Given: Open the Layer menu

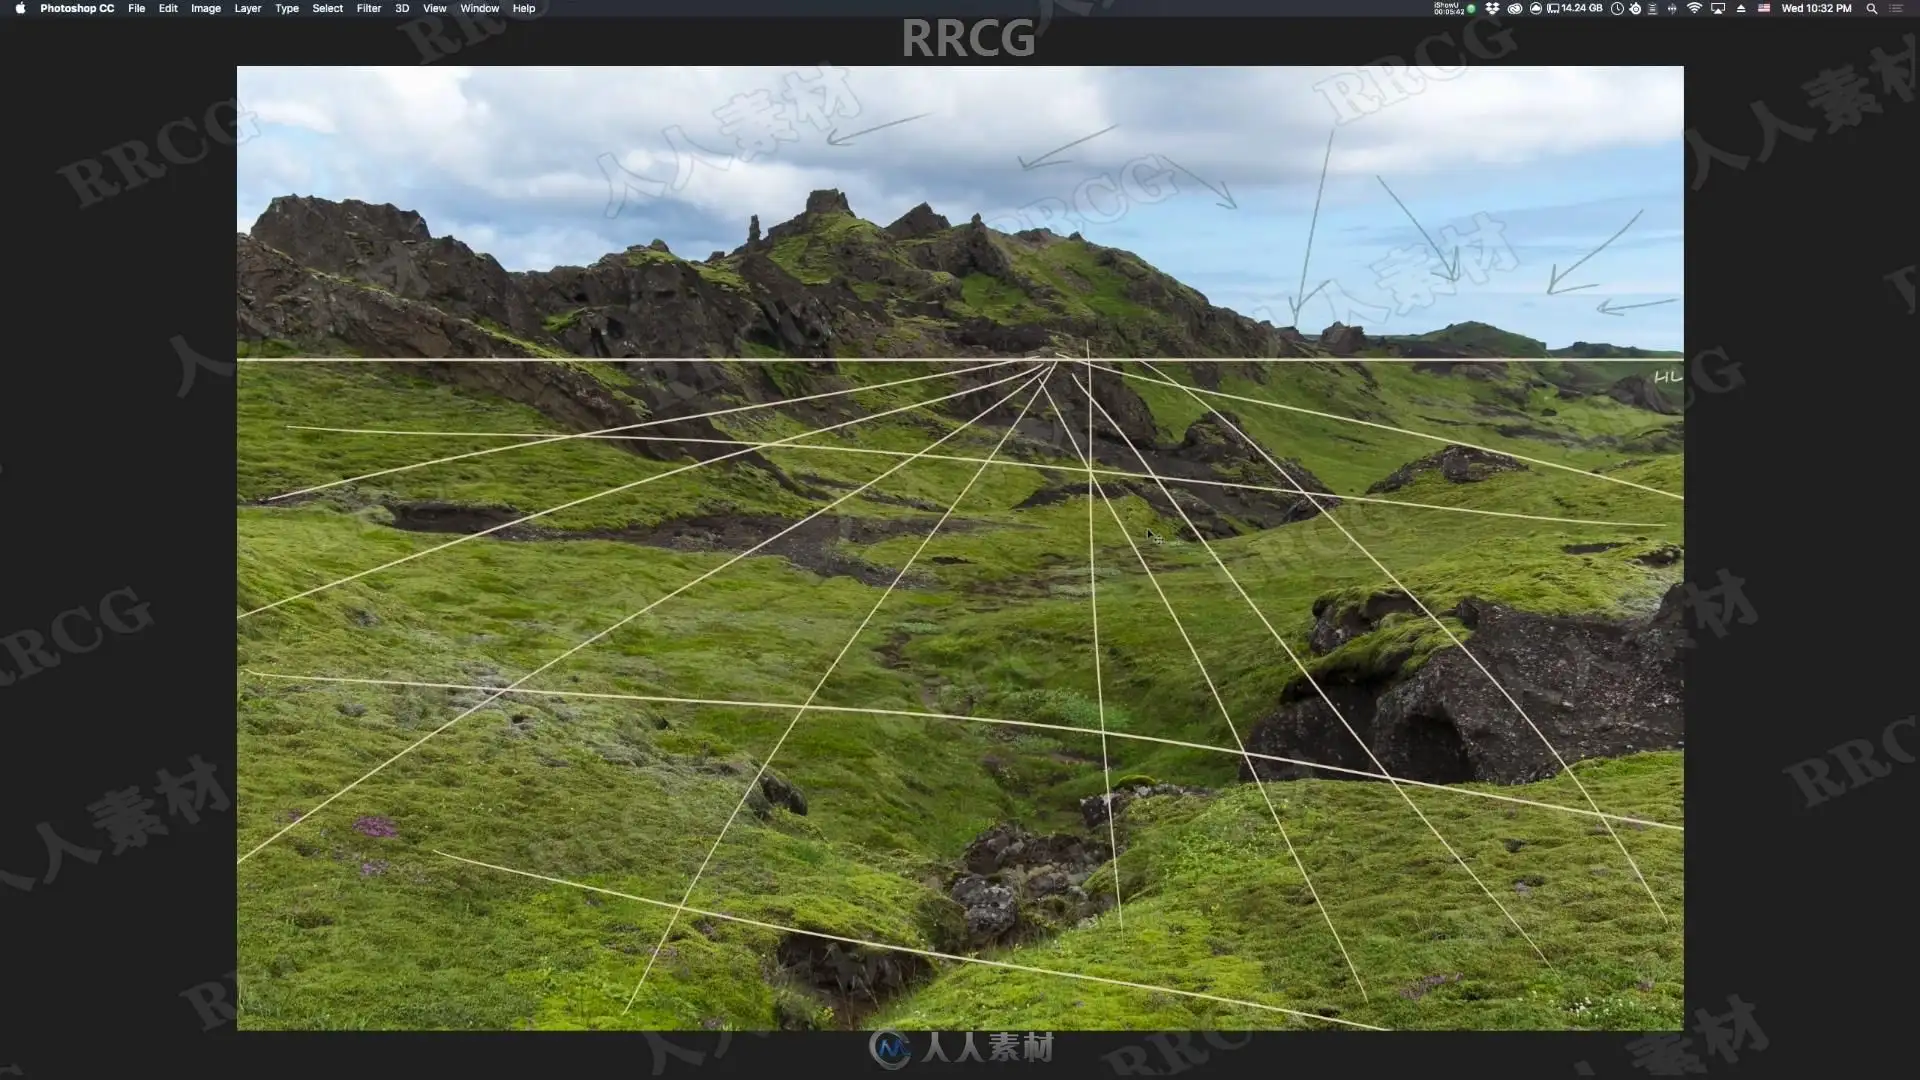Looking at the screenshot, I should point(247,8).
